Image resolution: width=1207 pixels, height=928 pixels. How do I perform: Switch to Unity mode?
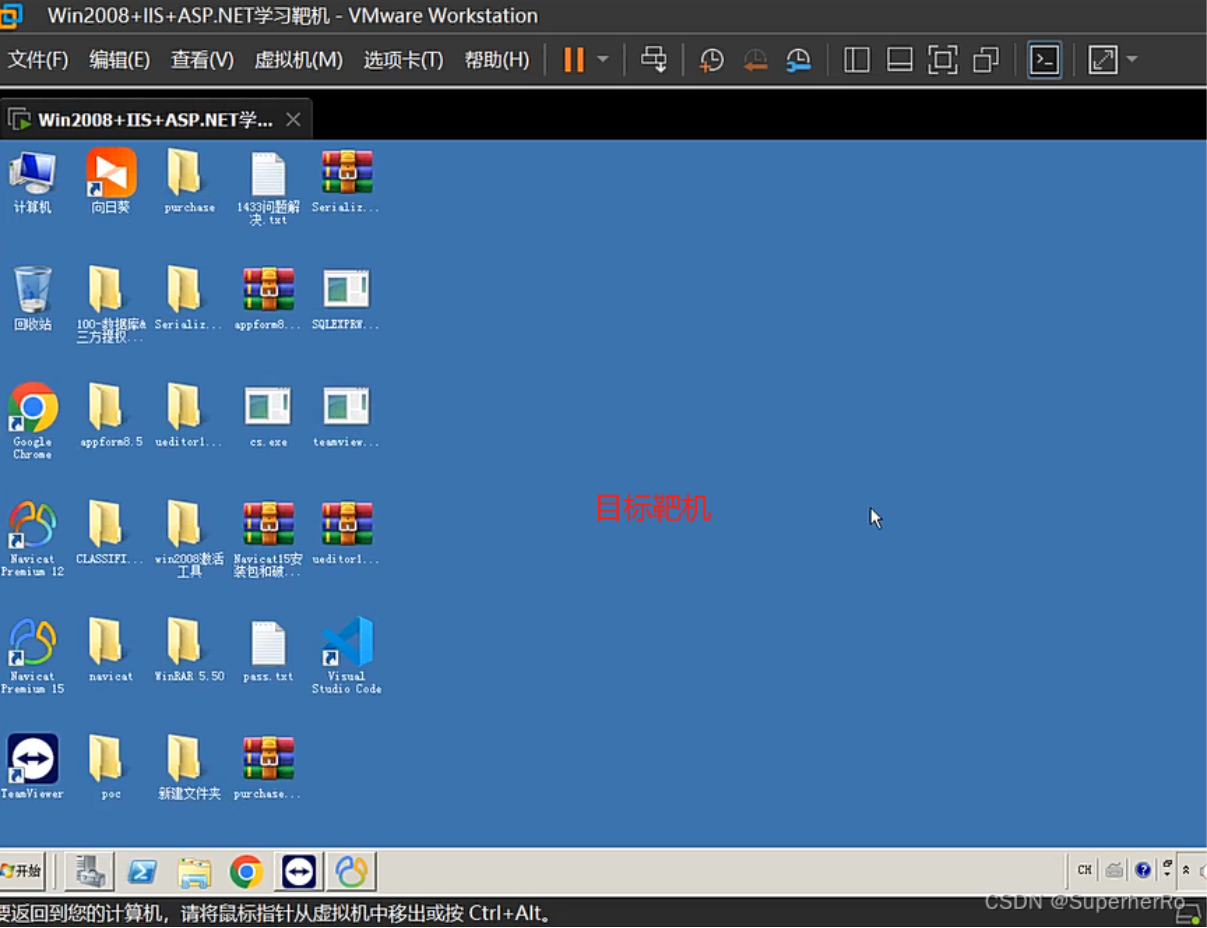(x=986, y=60)
